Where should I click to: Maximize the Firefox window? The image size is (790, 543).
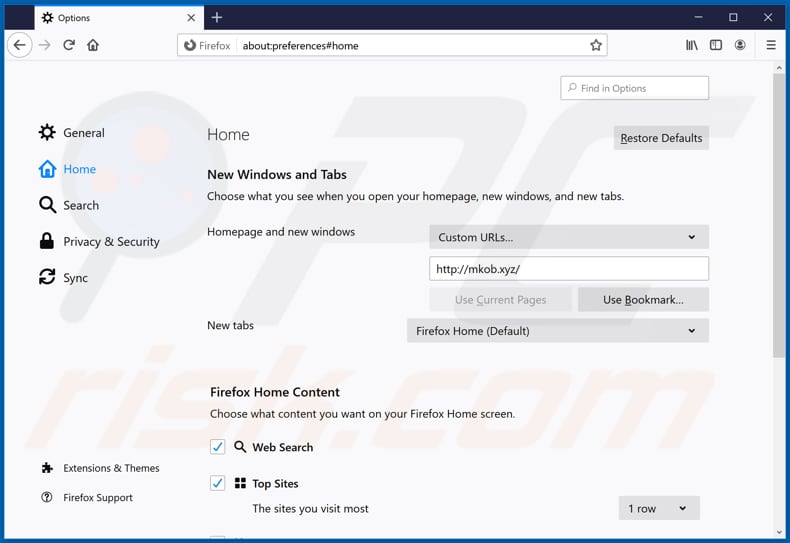(x=733, y=18)
